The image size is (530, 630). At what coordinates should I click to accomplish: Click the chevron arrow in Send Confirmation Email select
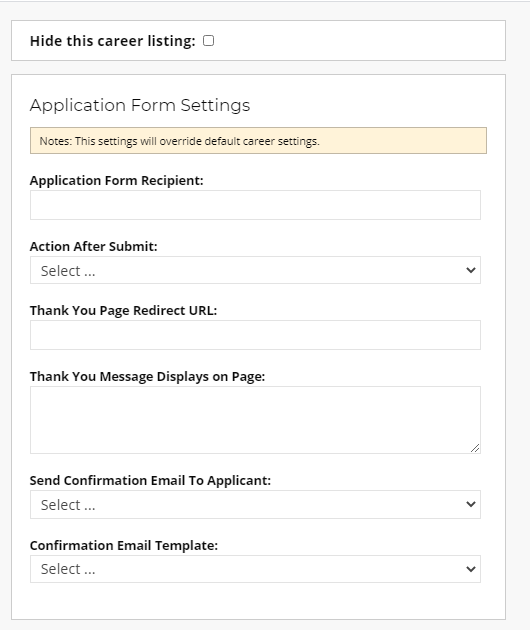(471, 504)
